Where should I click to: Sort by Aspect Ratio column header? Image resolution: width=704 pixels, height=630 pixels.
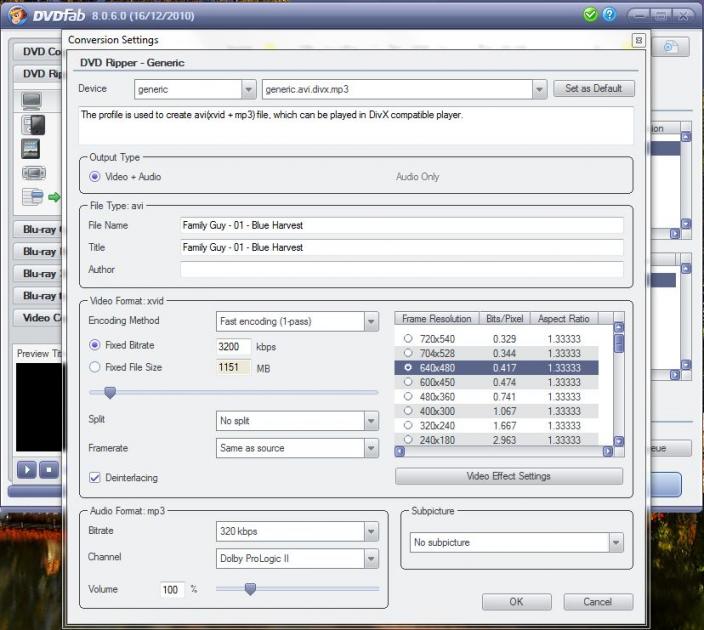pyautogui.click(x=564, y=318)
